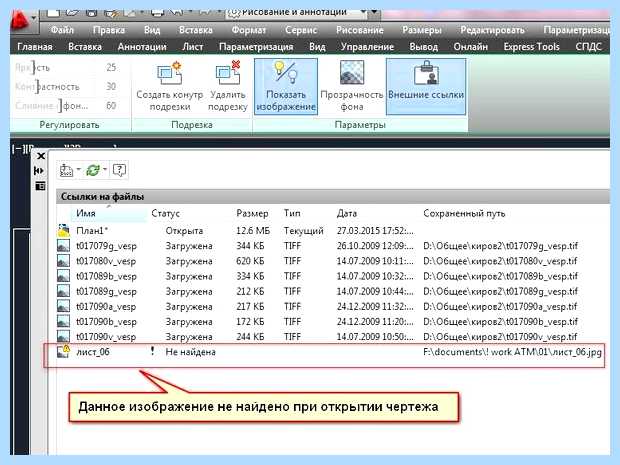The image size is (620, 465).
Task: Click the palette auto-hide arrow icon
Action: point(39,171)
